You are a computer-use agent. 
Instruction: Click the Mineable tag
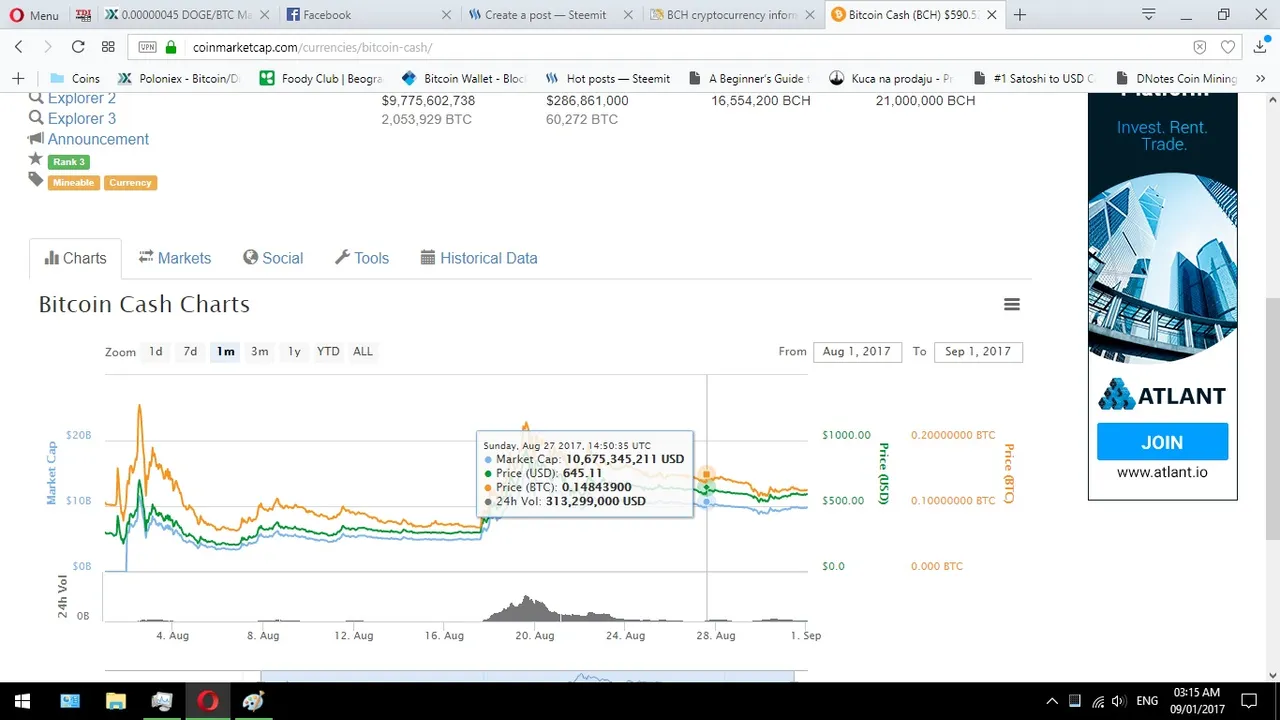point(73,183)
